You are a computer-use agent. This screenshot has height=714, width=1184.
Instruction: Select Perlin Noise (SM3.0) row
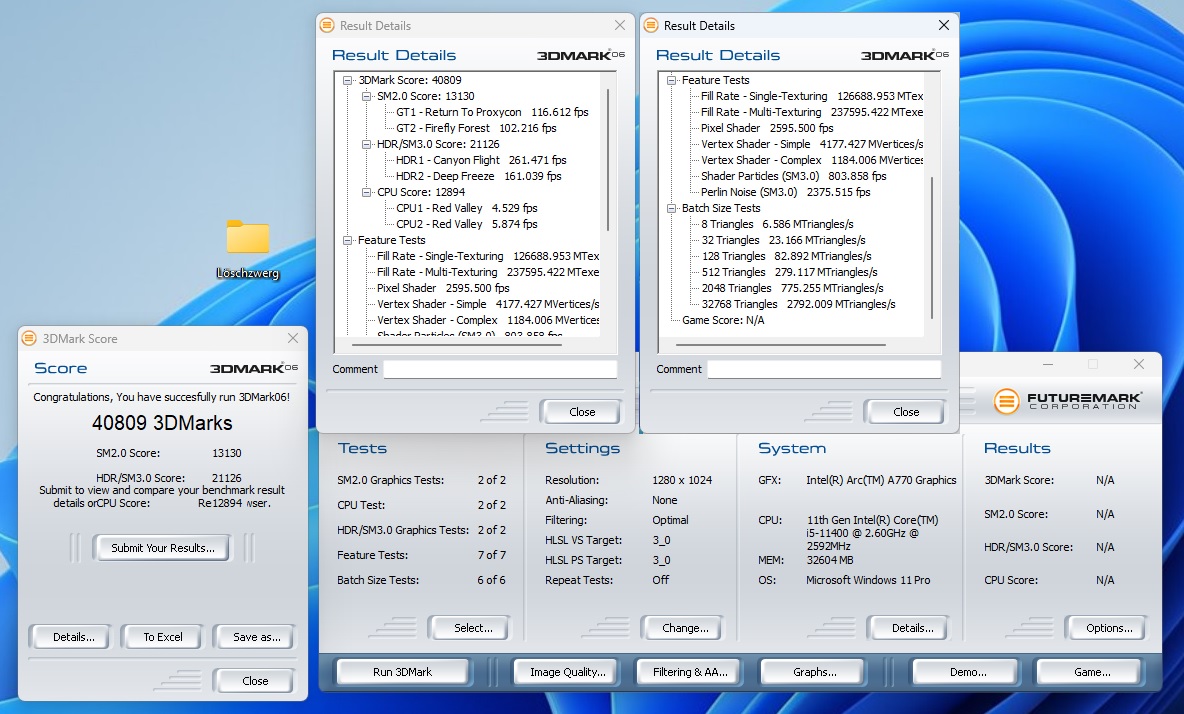[x=785, y=192]
